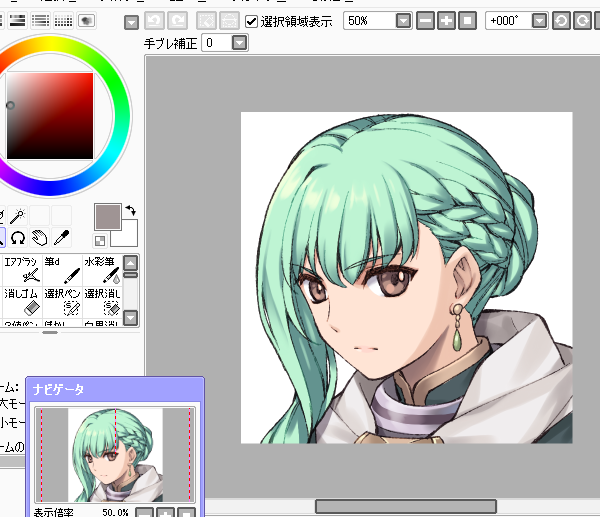Screen dimensions: 600x518
Task: Click the plus zoom-in button
Action: click(446, 21)
